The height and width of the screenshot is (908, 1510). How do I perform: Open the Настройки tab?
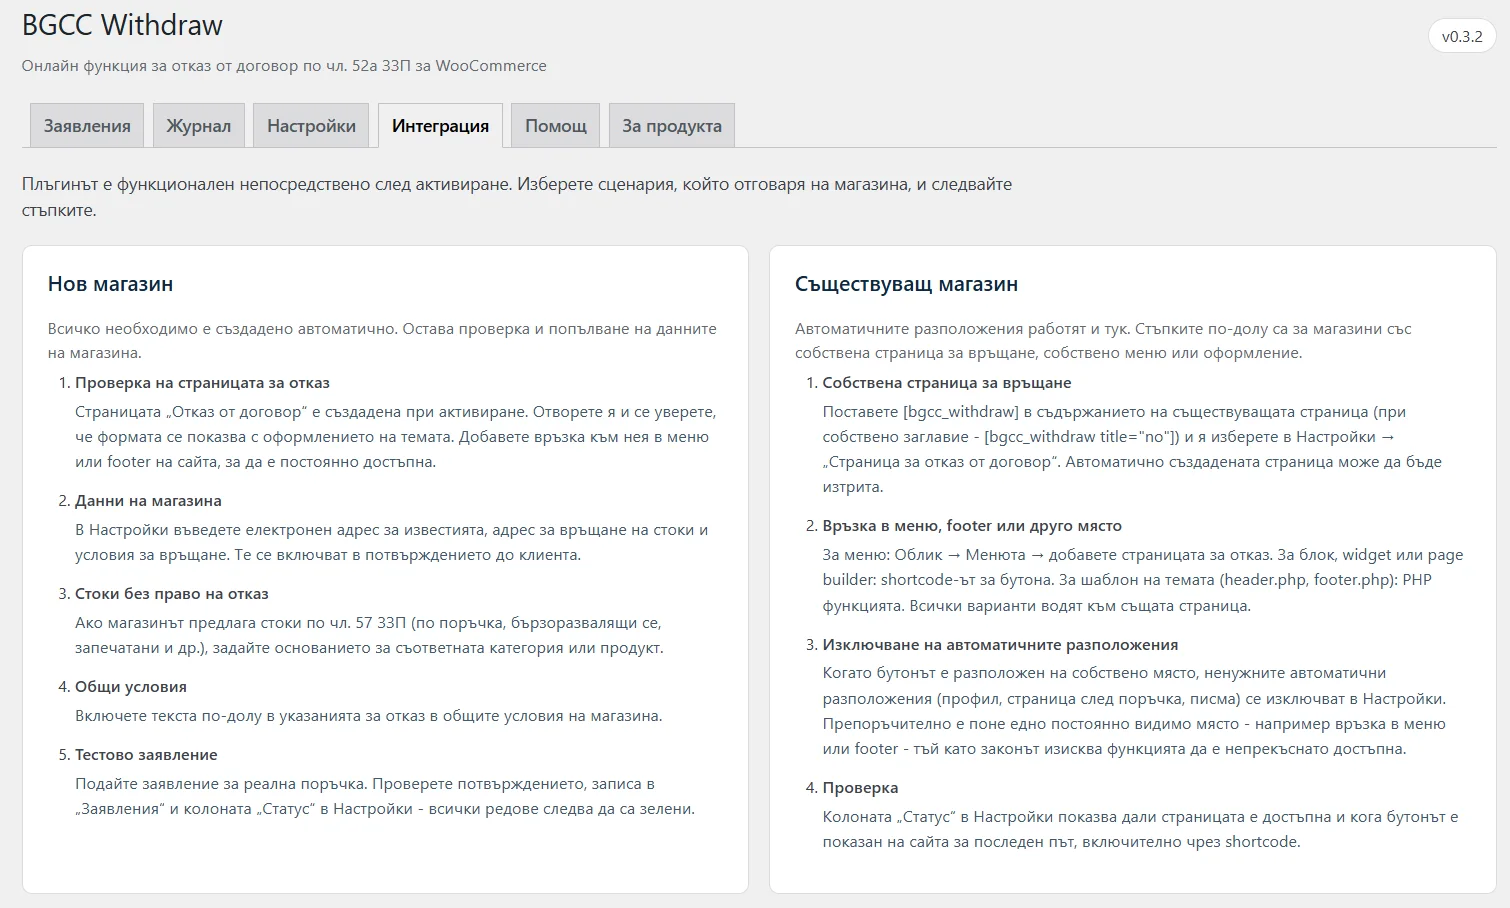(x=311, y=125)
